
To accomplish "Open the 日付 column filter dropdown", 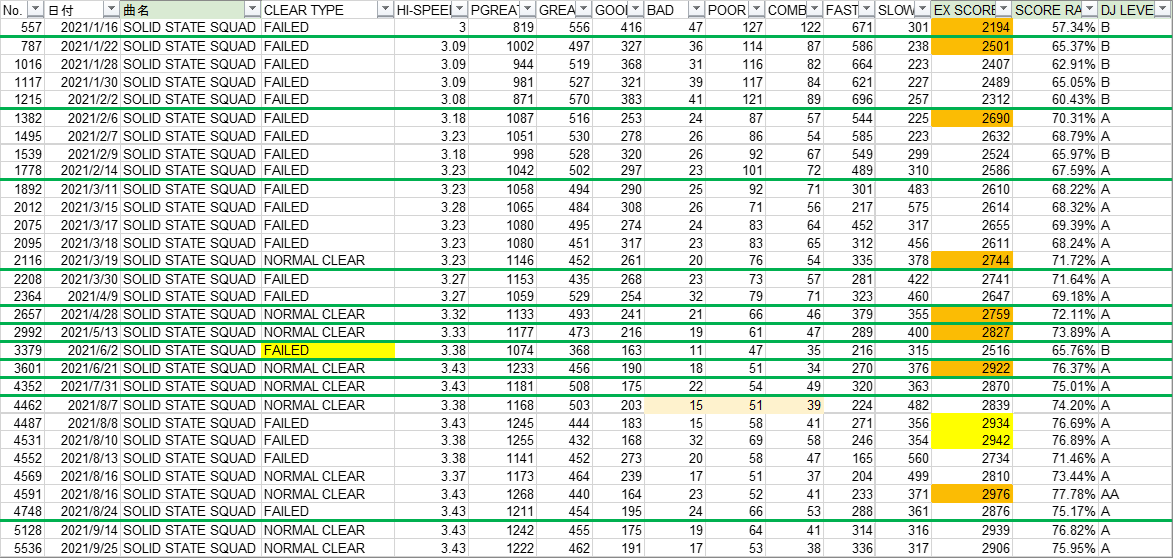I will click(x=111, y=10).
